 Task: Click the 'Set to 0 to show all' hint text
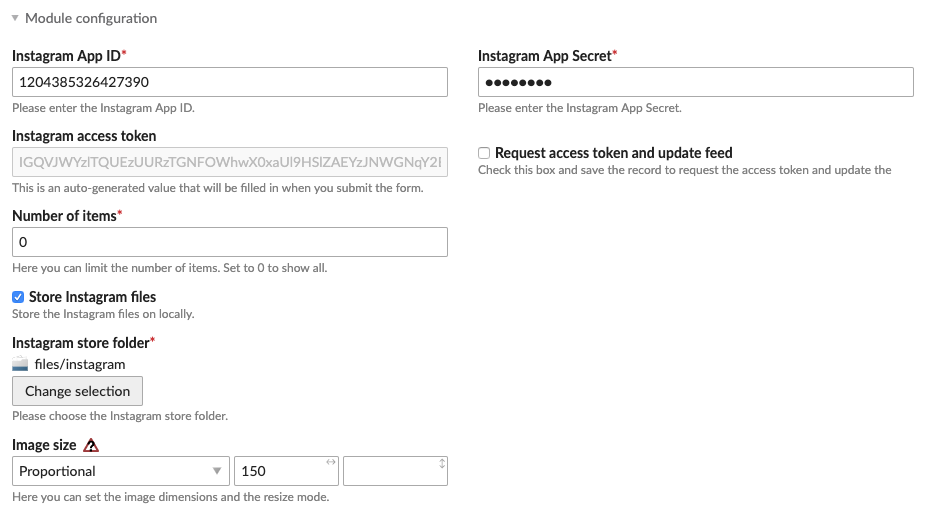pyautogui.click(x=275, y=268)
